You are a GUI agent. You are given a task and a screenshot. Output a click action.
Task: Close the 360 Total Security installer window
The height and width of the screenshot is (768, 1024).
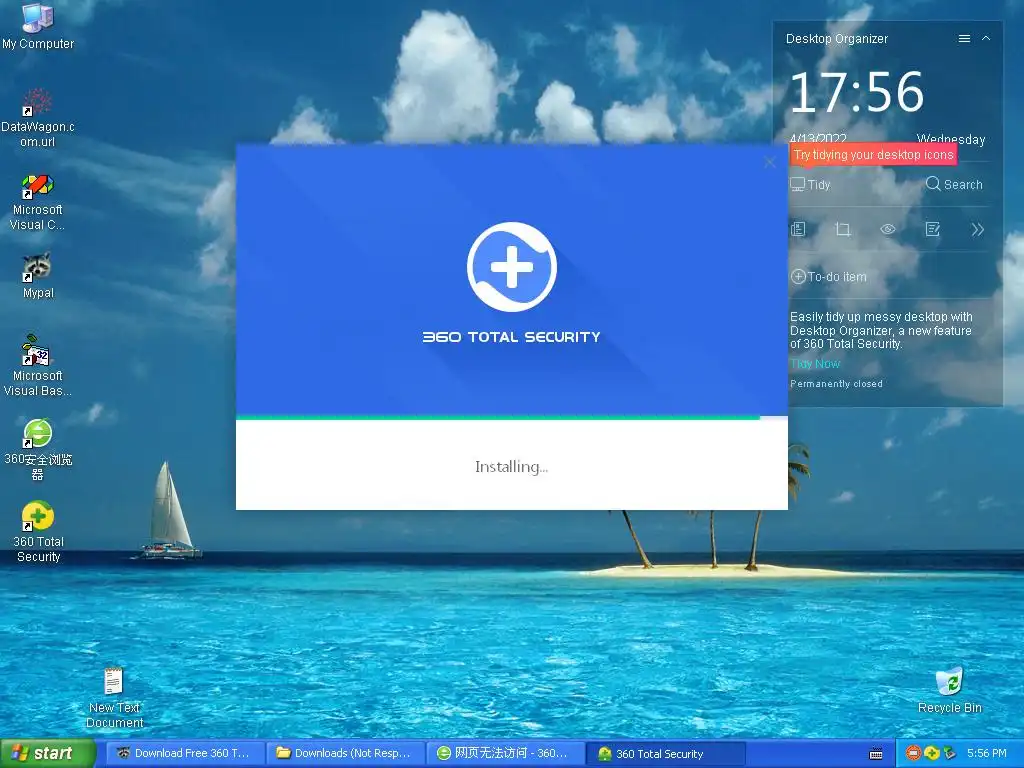[x=770, y=162]
